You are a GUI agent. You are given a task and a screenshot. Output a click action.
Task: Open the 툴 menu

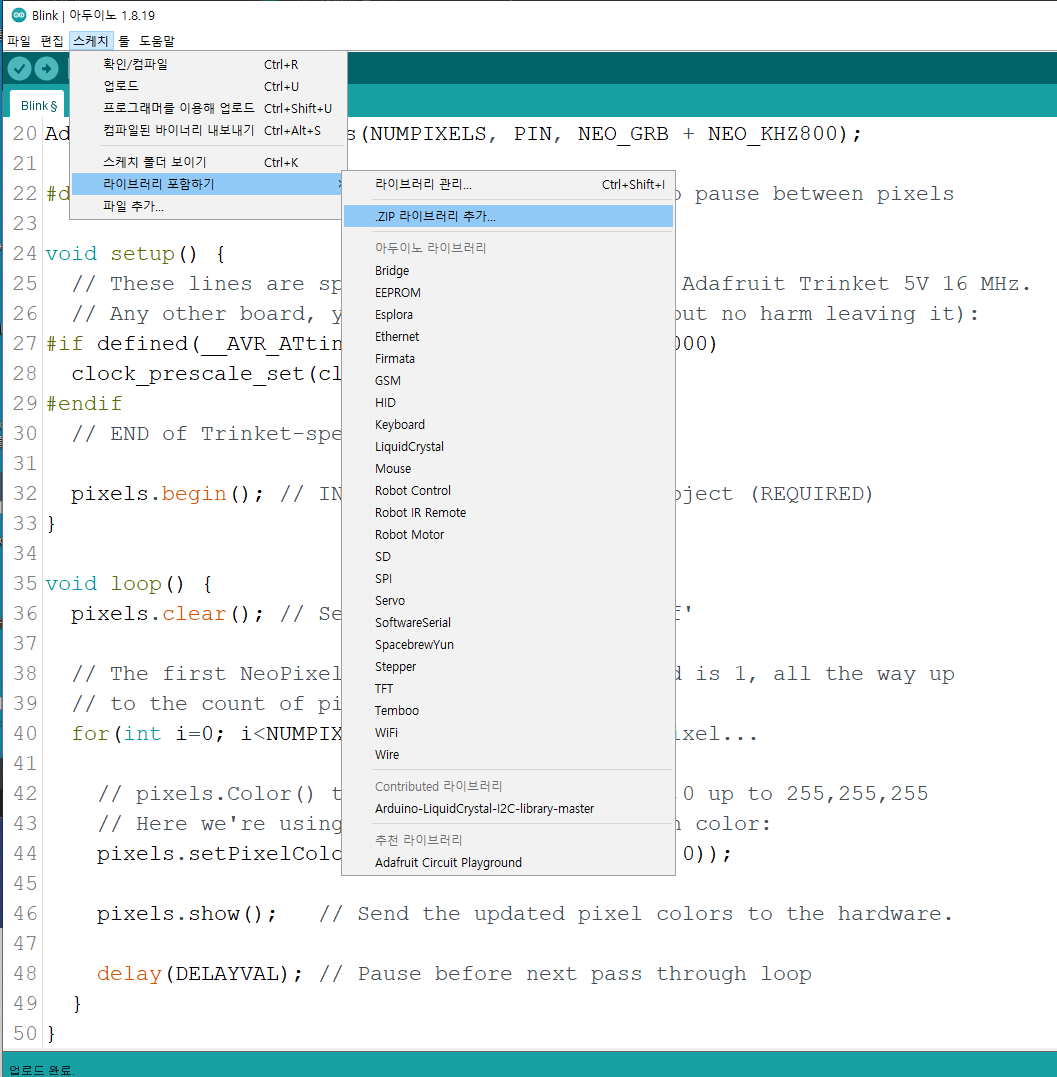(124, 41)
